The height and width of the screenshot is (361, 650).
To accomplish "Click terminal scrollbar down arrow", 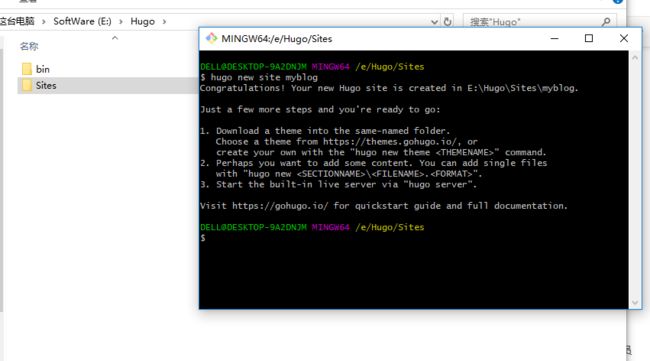I will [635, 303].
